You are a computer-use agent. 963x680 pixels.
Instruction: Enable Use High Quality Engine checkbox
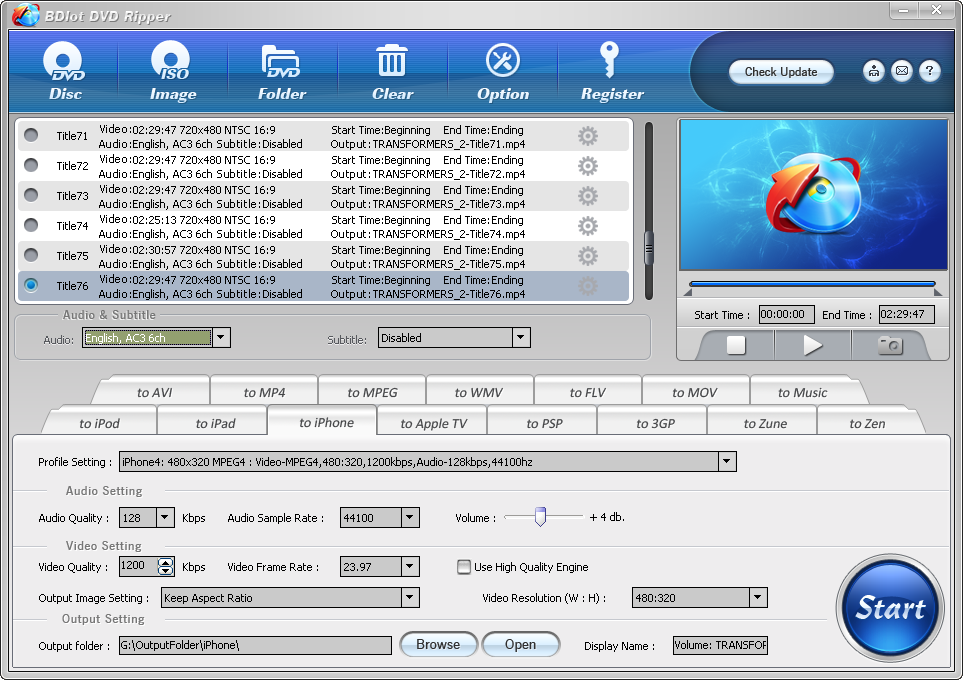point(464,566)
